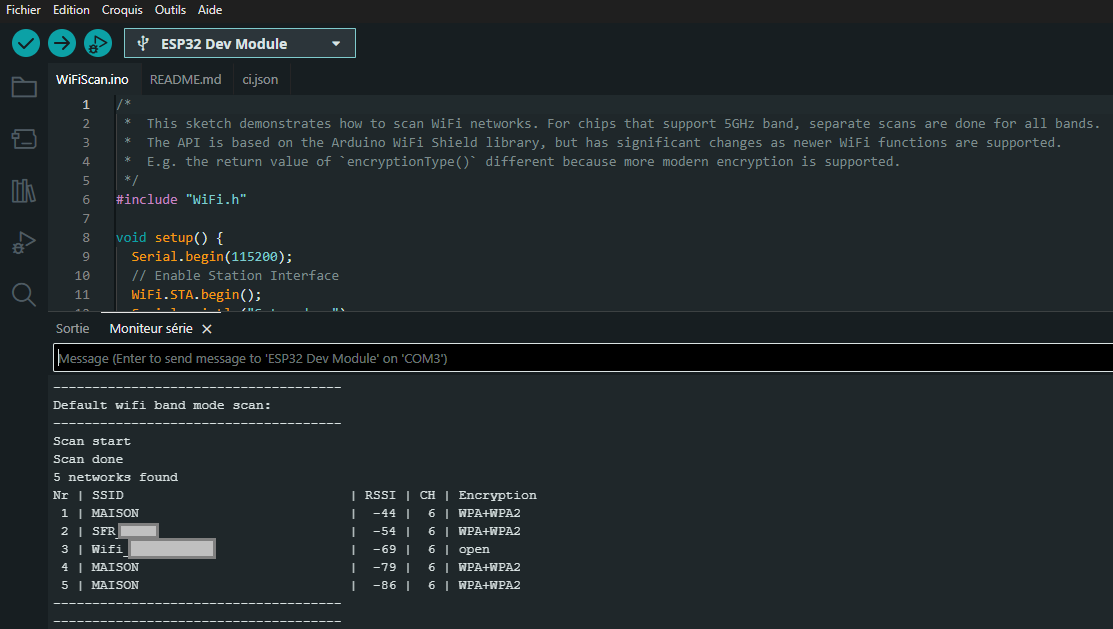Open the Outils menu

tap(170, 9)
